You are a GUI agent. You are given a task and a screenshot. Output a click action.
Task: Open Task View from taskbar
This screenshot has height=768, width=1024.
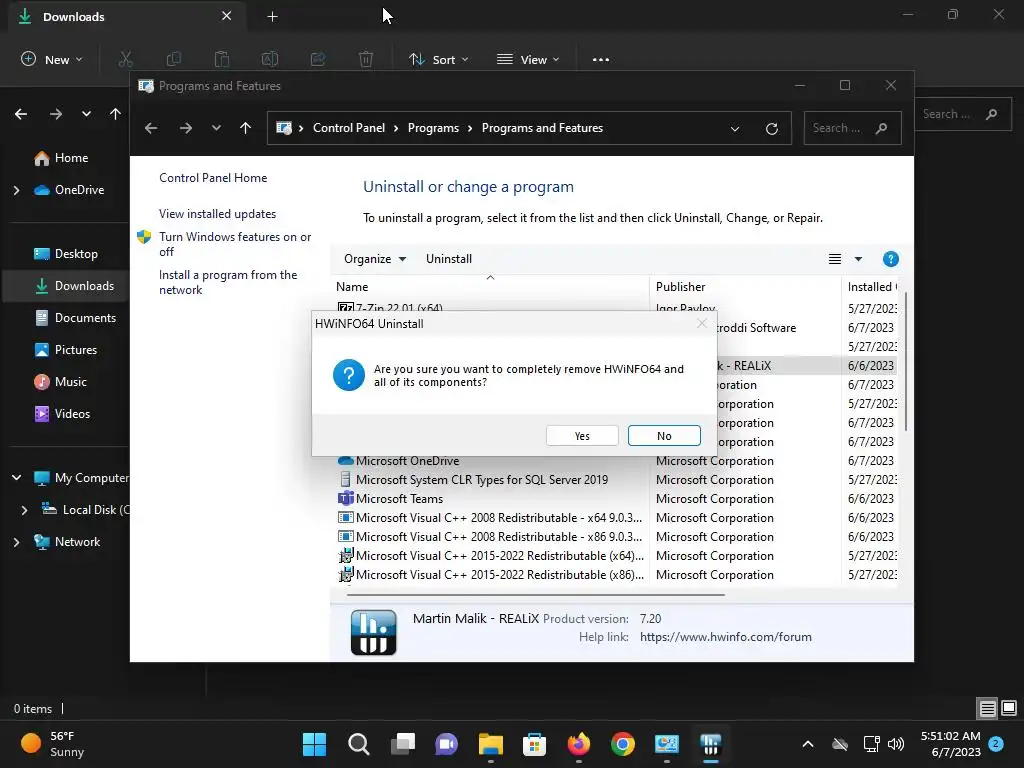click(402, 744)
